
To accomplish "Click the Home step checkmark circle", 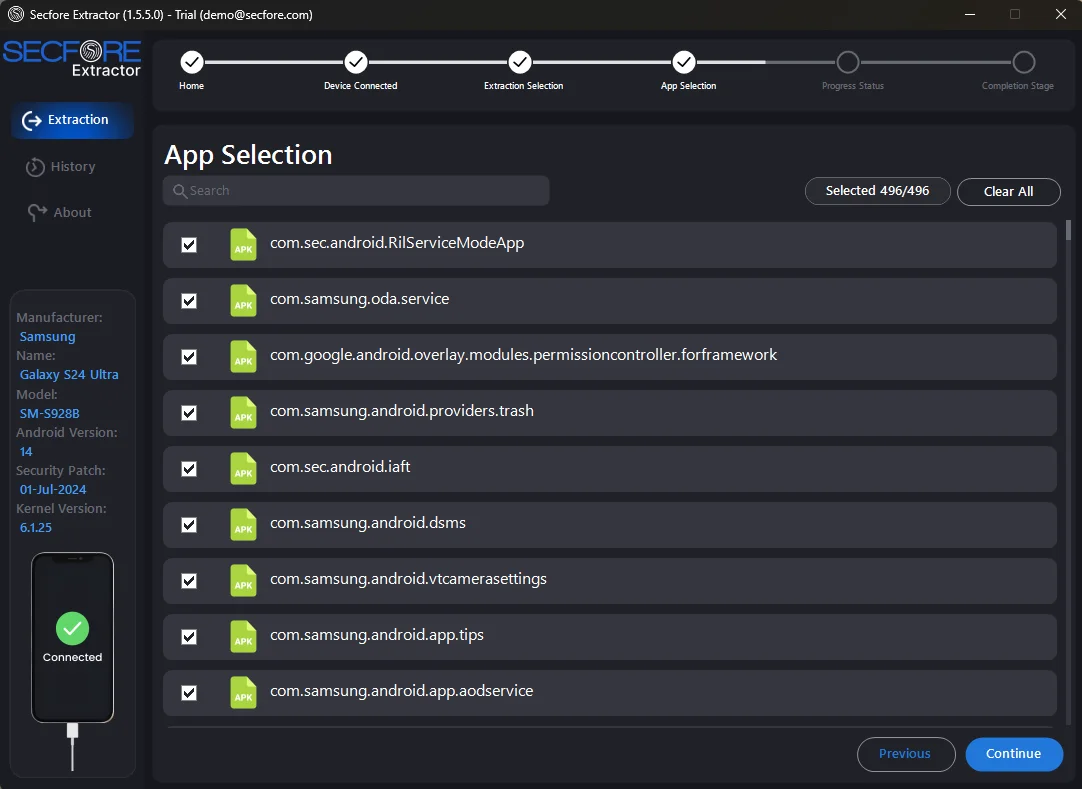I will coord(192,63).
